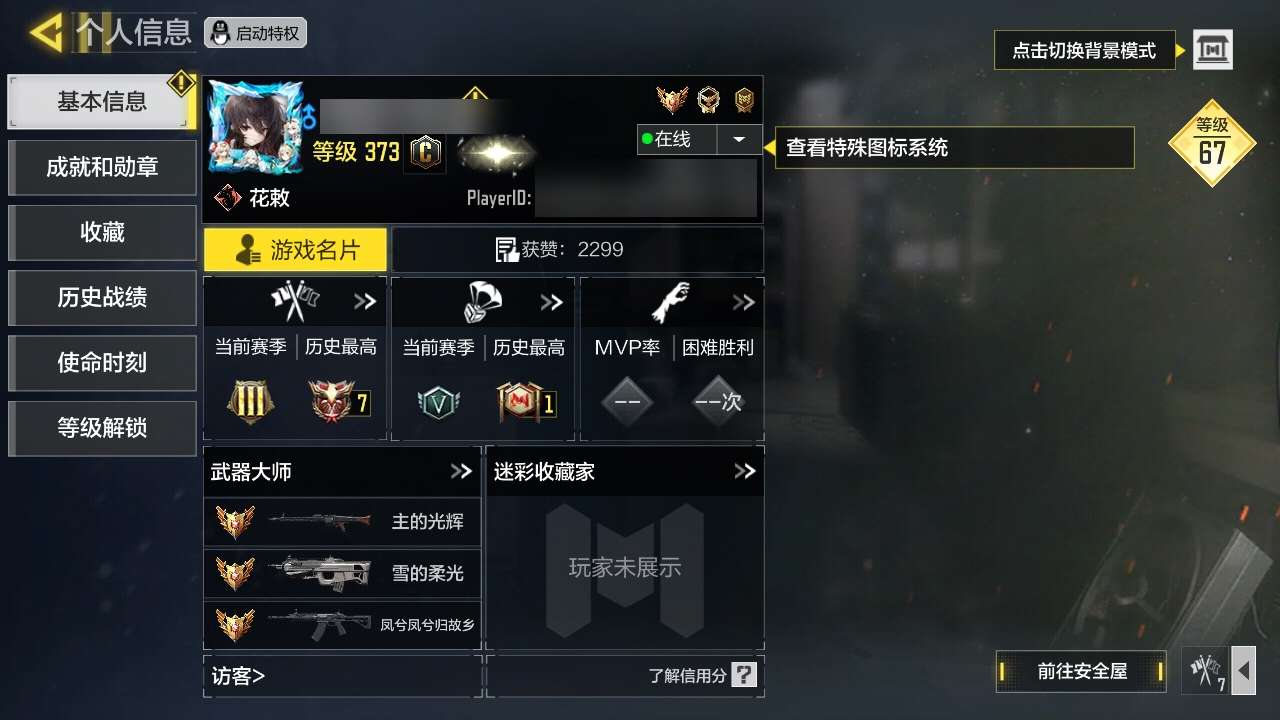Image resolution: width=1280 pixels, height=720 pixels.
Task: Click the 获赞 likes counter icon
Action: point(507,250)
